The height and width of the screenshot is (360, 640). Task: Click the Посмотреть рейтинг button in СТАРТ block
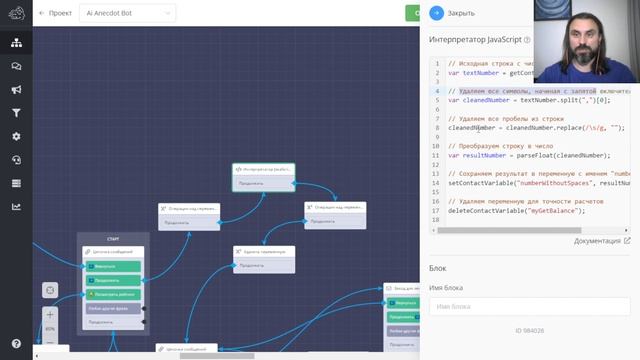click(113, 294)
